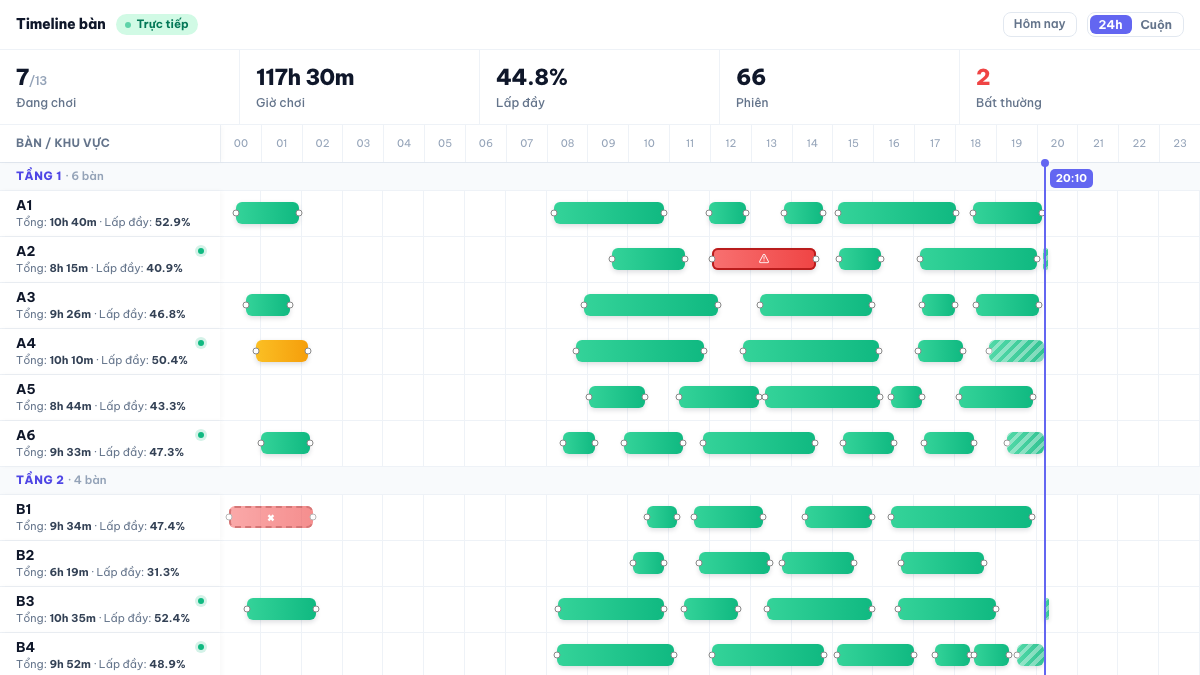
Task: Switch timeline view to 24h mode
Action: [1110, 25]
